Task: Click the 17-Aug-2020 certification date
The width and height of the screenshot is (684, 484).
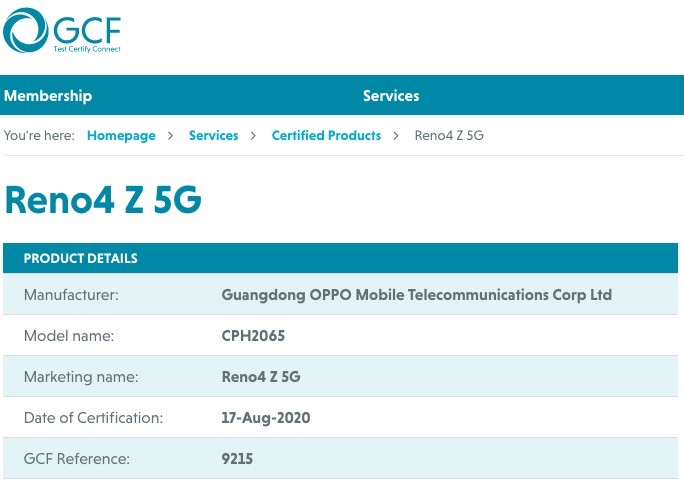Action: [x=266, y=418]
